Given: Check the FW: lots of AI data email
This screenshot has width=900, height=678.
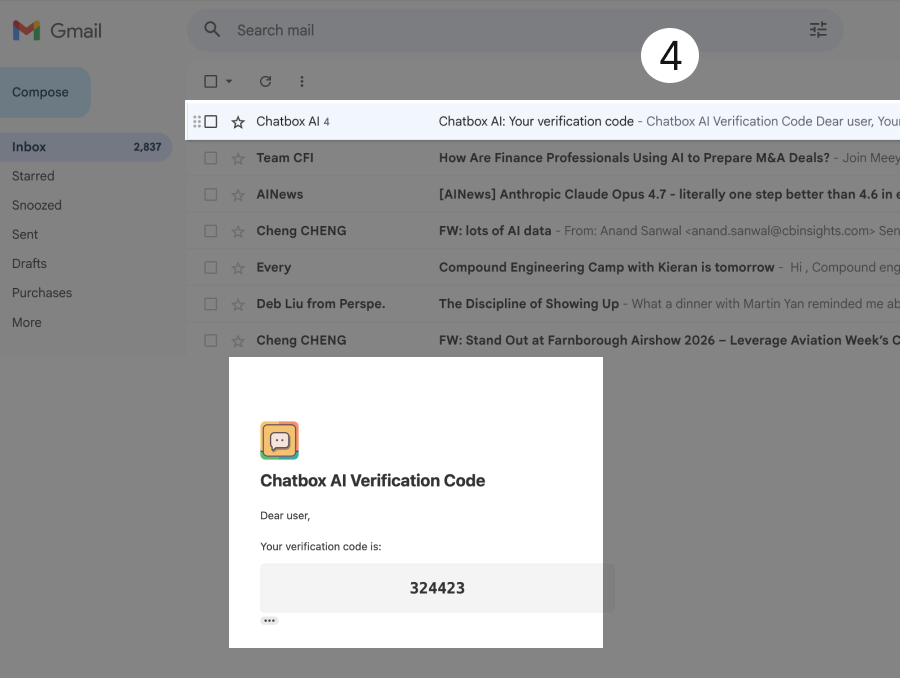Looking at the screenshot, I should pos(211,231).
